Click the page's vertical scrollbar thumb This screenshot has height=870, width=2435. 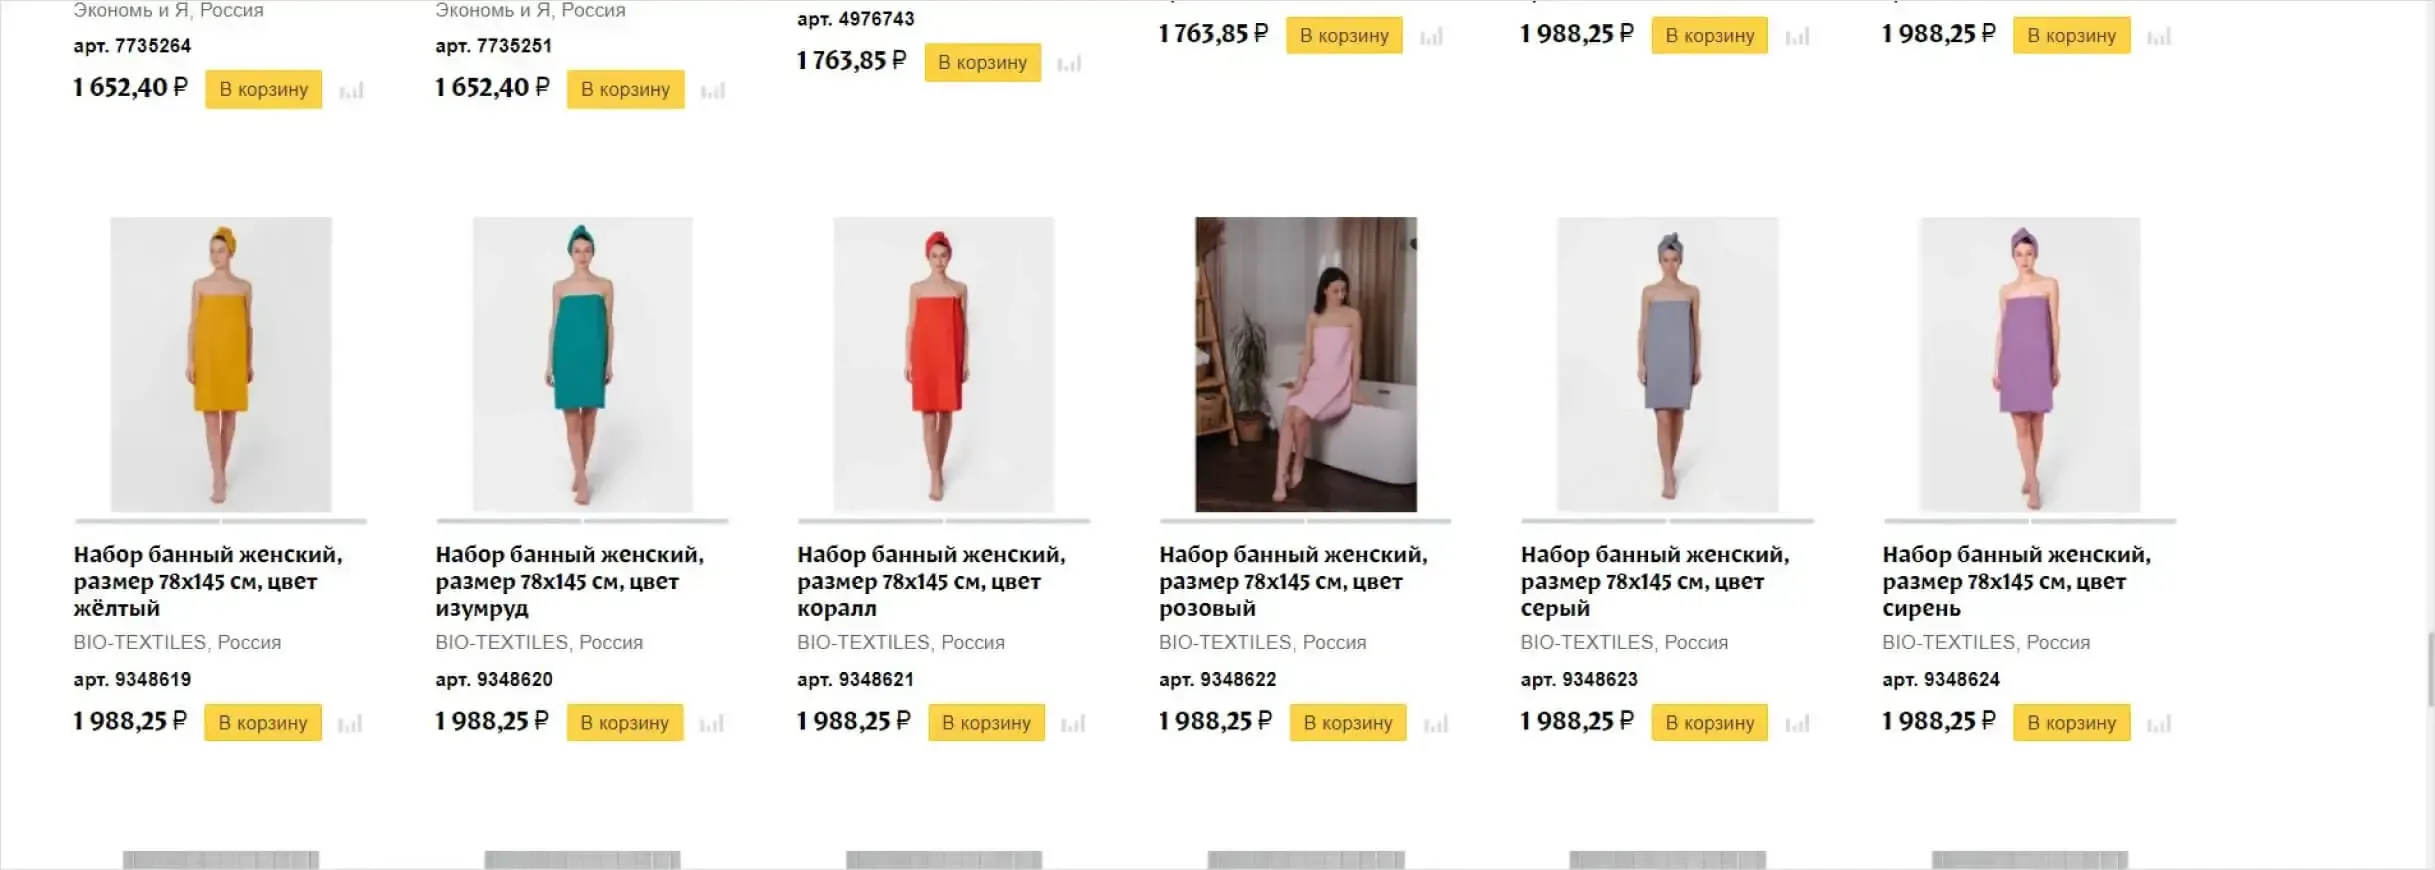2429,669
